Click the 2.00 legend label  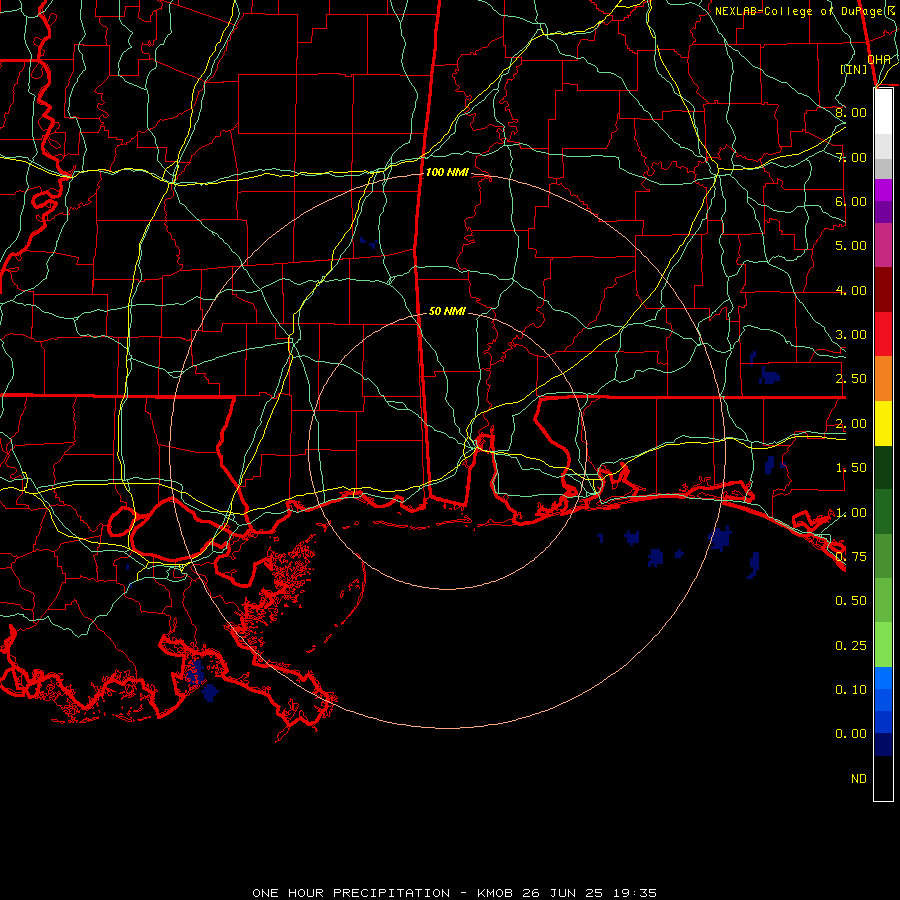pos(851,424)
